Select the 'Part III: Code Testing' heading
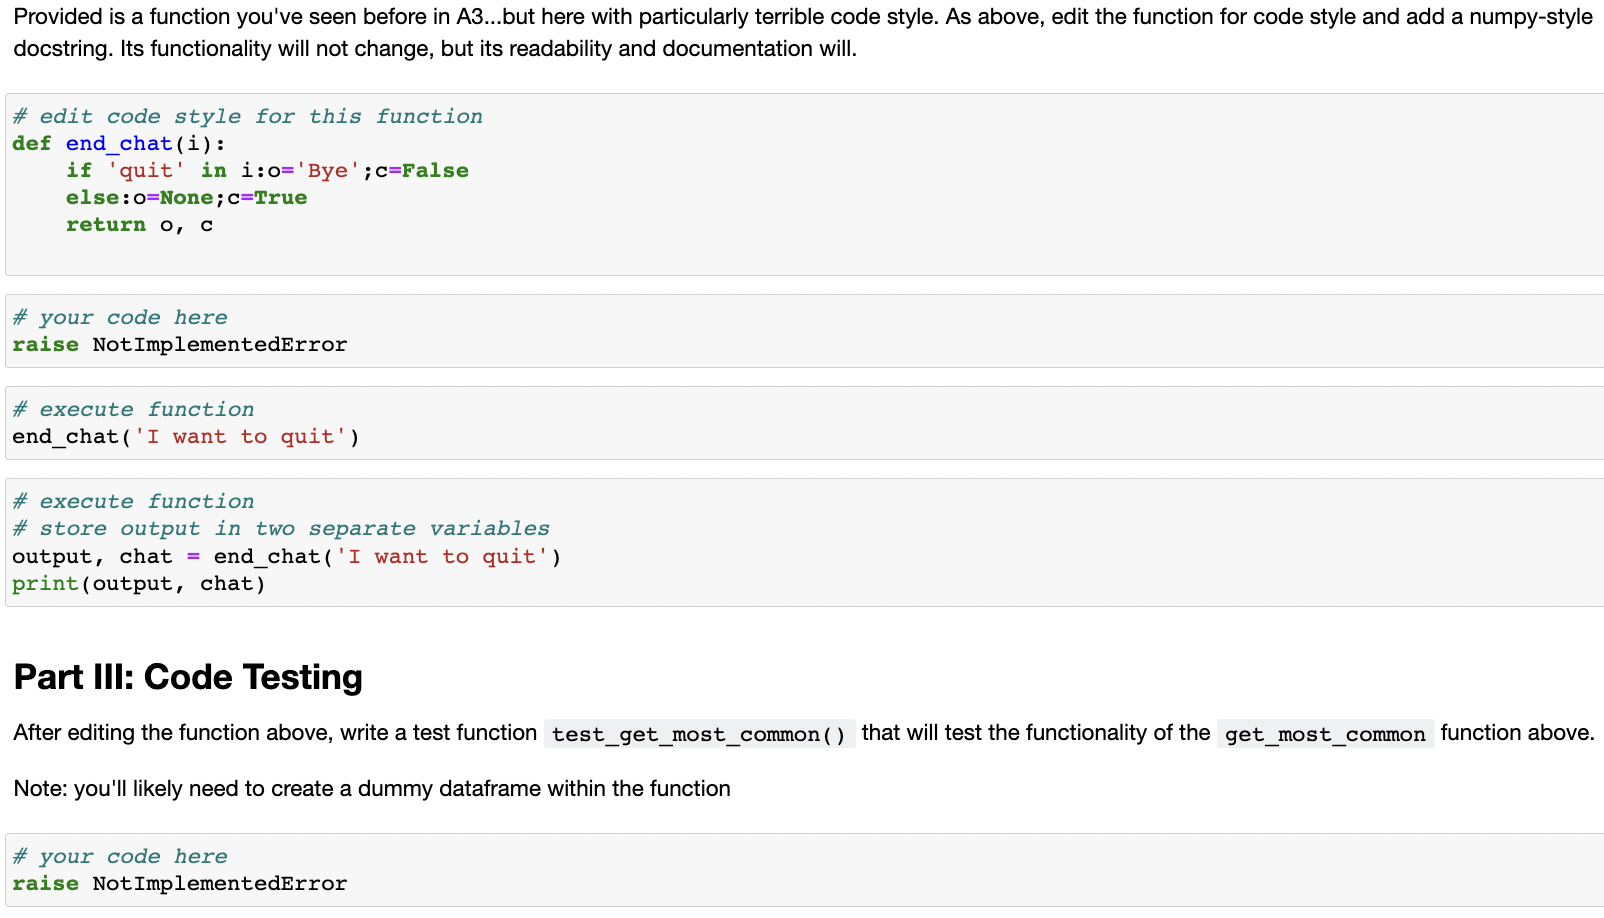1604x918 pixels. 187,677
